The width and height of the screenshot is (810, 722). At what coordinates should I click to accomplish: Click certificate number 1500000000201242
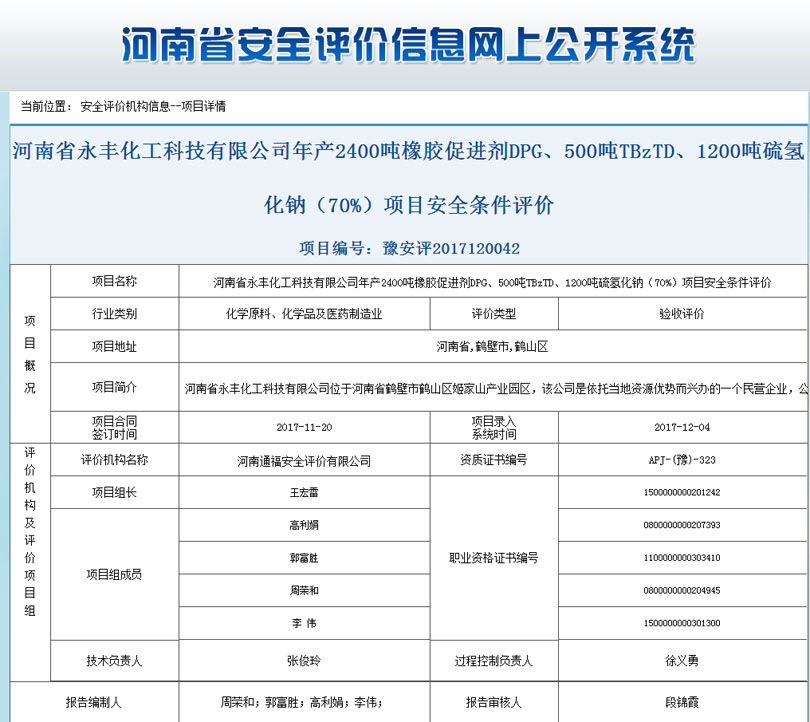point(682,492)
